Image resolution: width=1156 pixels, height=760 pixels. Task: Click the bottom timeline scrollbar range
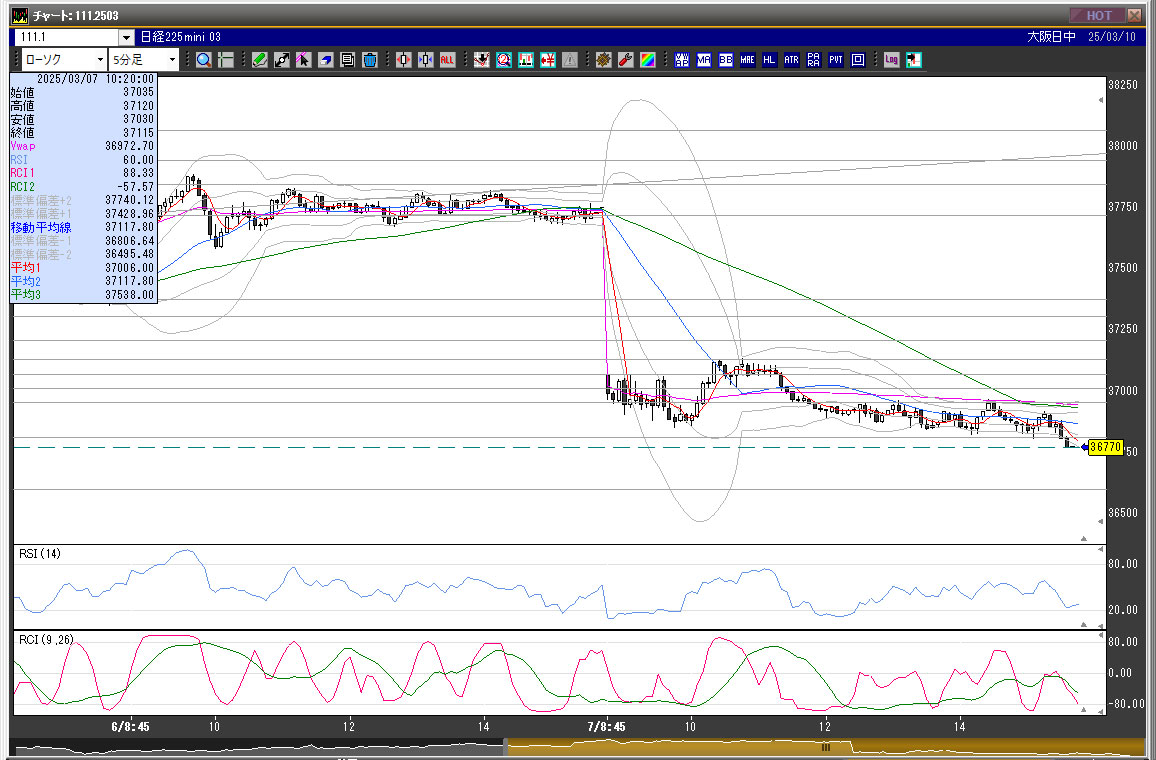pos(826,747)
